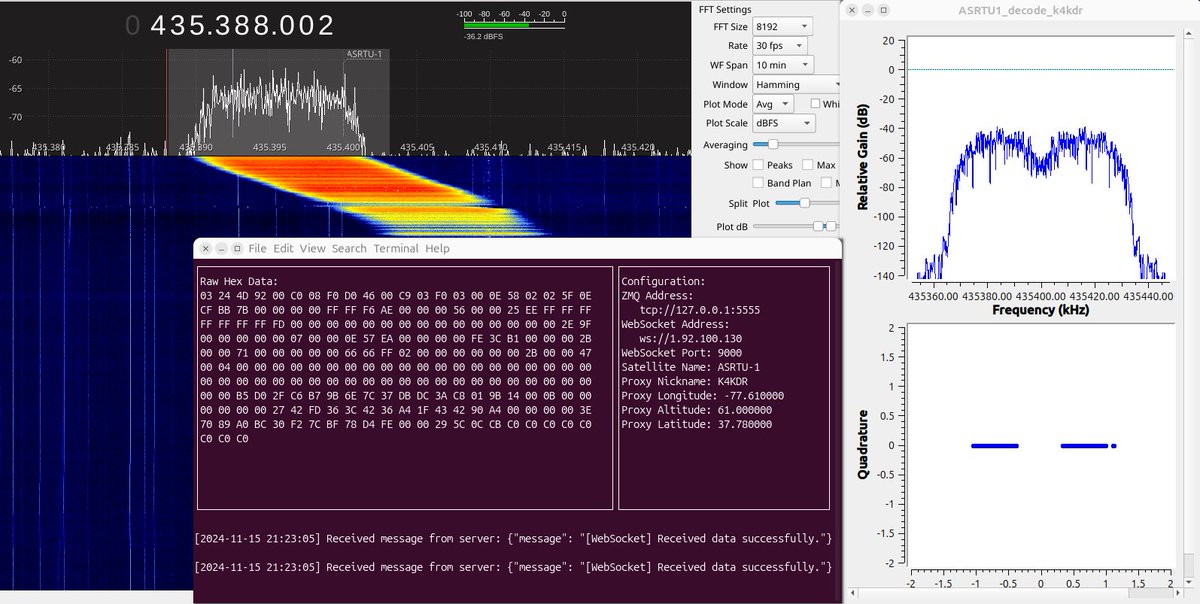This screenshot has height=604, width=1200.
Task: Open the Plot Mode dropdown showing Avg
Action: point(773,104)
